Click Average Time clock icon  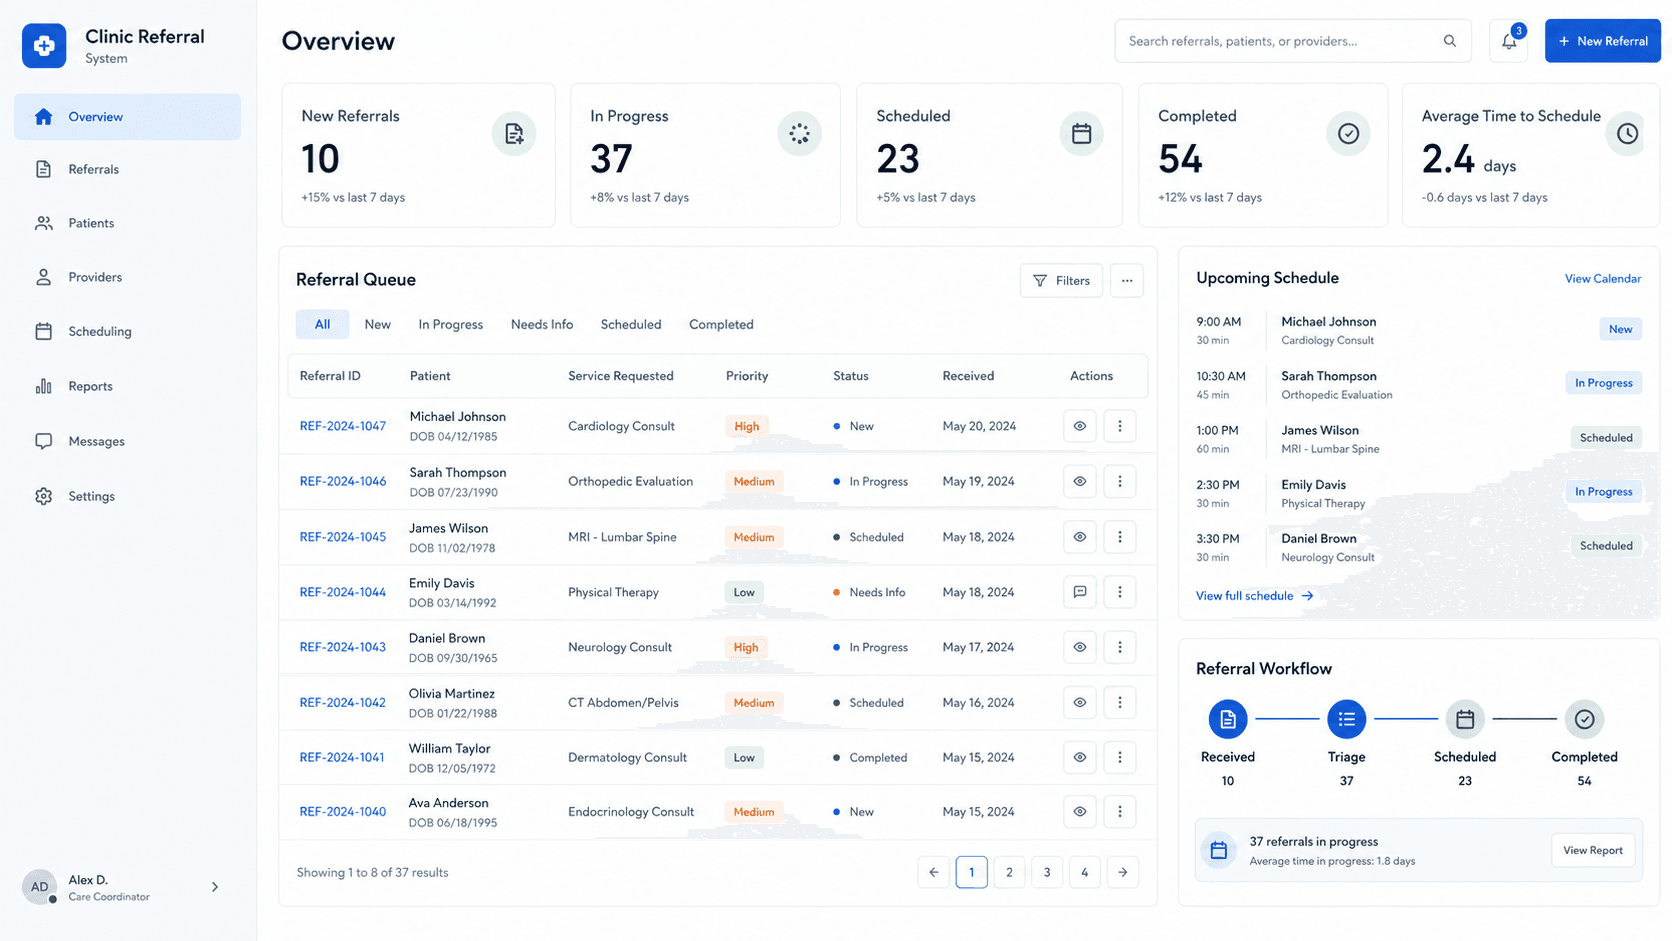1627,133
